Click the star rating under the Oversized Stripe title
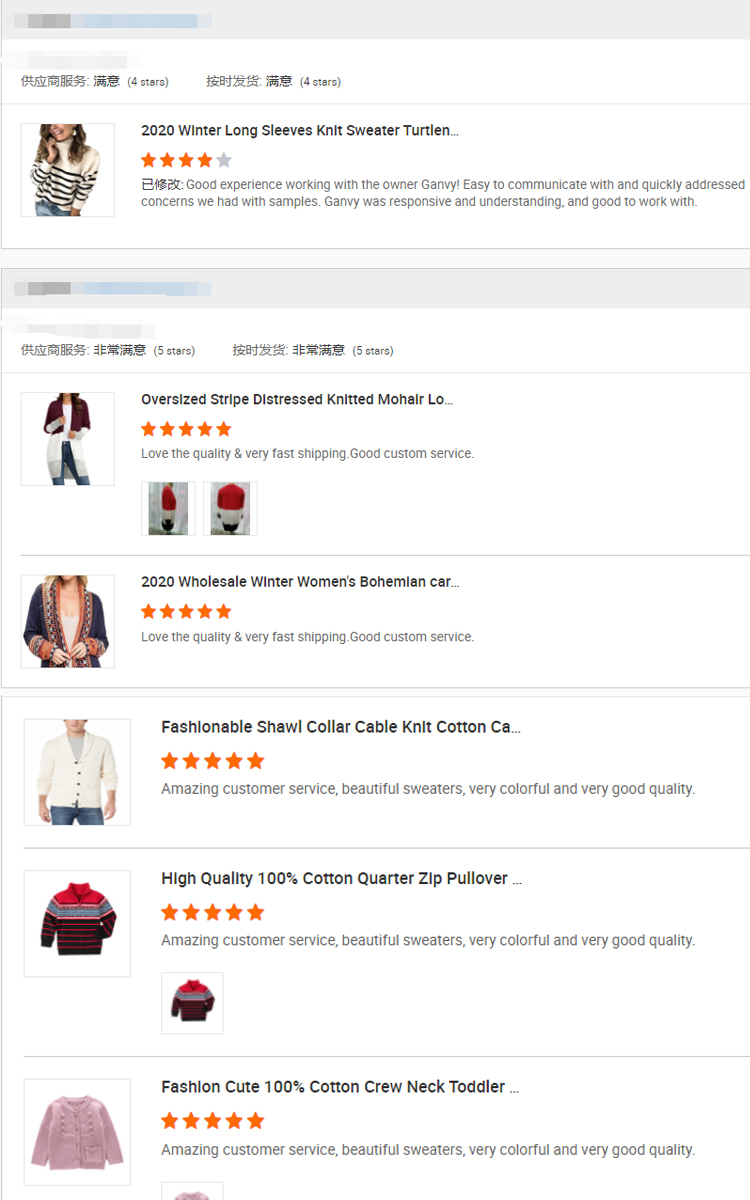The width and height of the screenshot is (750, 1200). [186, 429]
